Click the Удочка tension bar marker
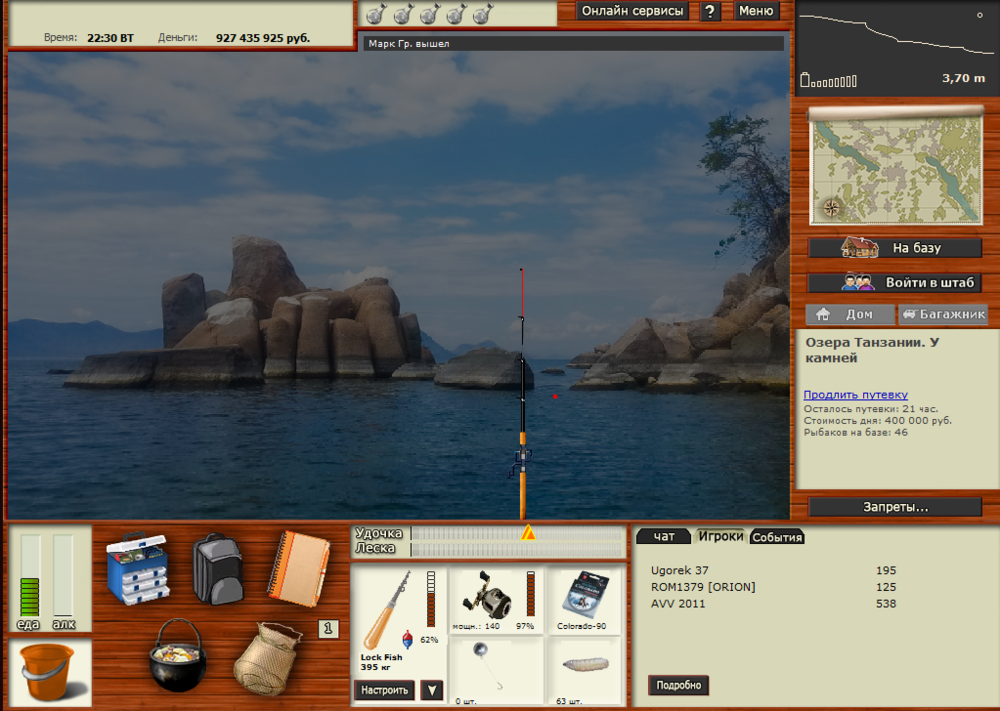 (528, 533)
